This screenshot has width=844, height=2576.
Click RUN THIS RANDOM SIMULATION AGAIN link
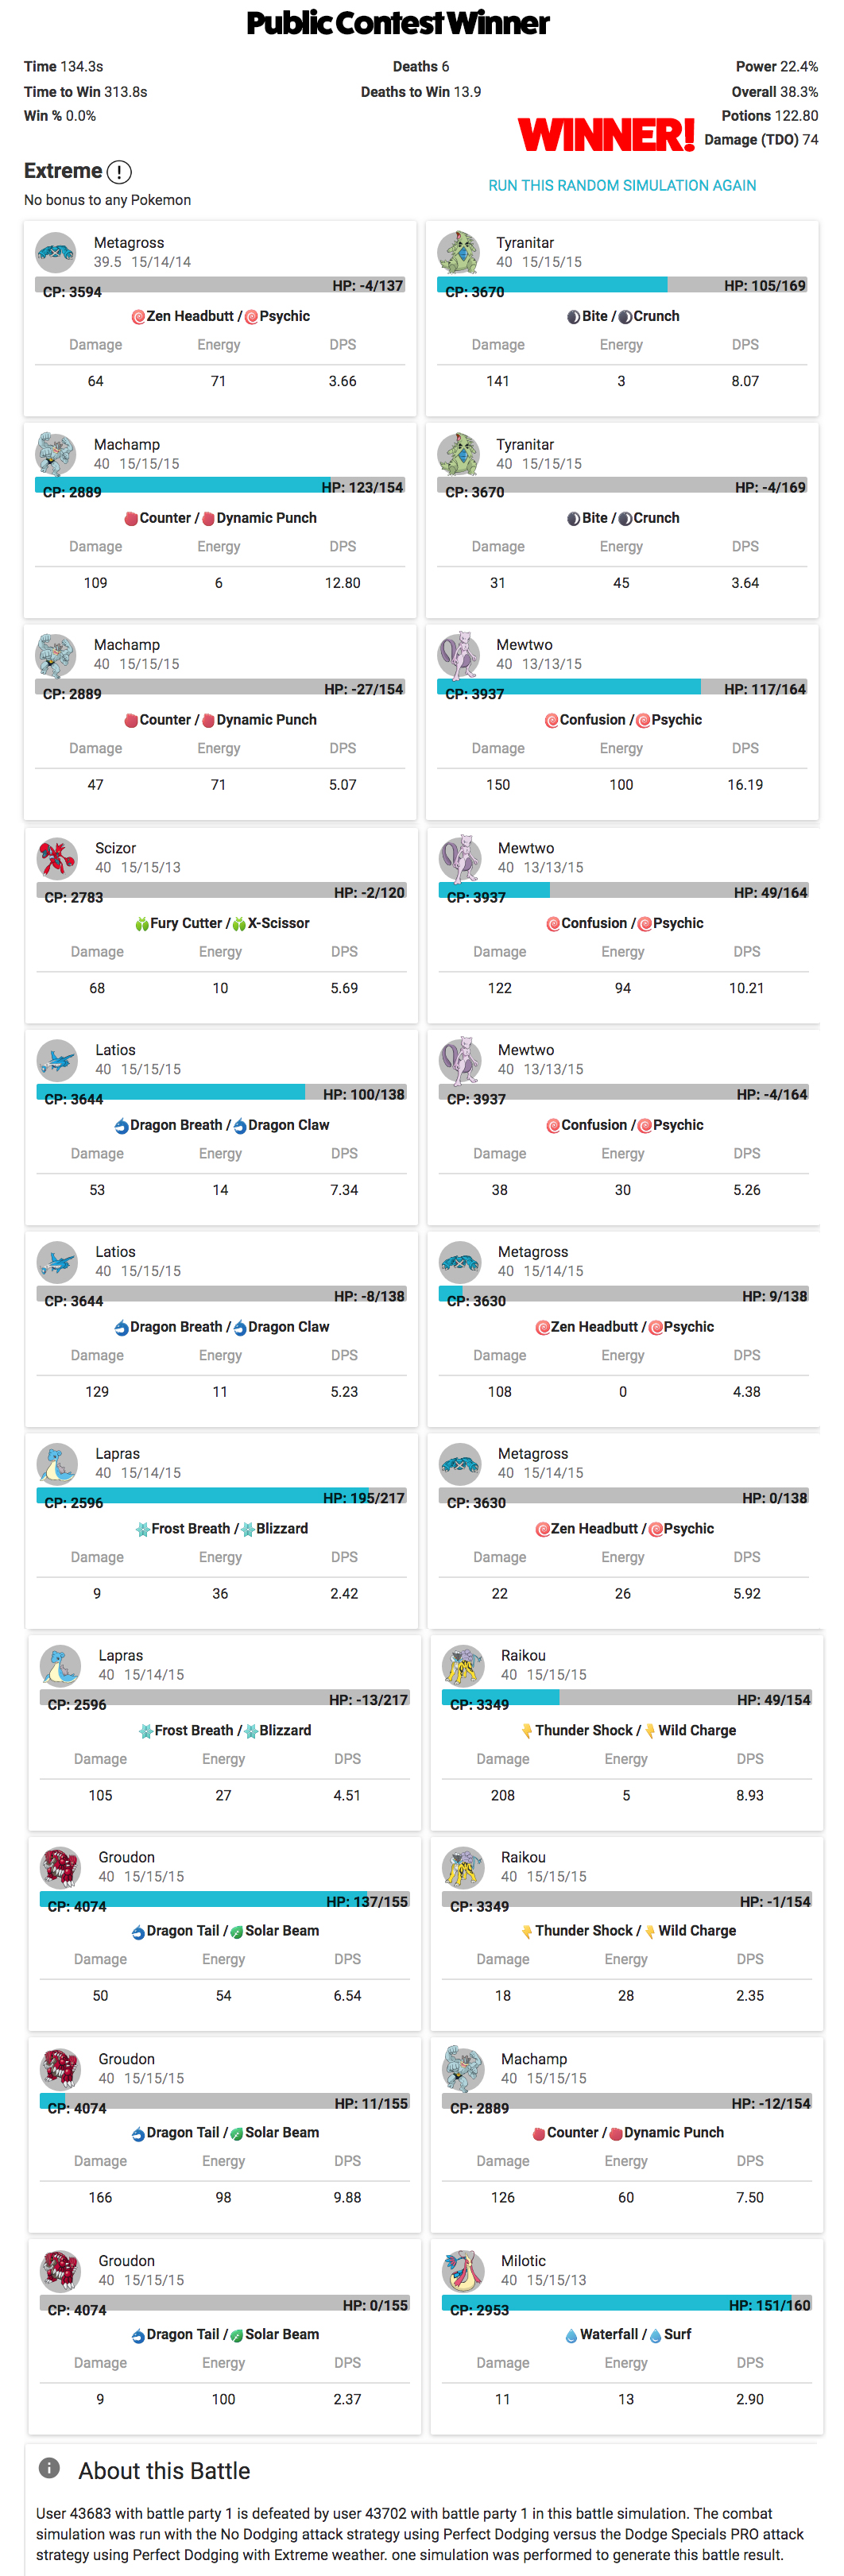tap(622, 186)
